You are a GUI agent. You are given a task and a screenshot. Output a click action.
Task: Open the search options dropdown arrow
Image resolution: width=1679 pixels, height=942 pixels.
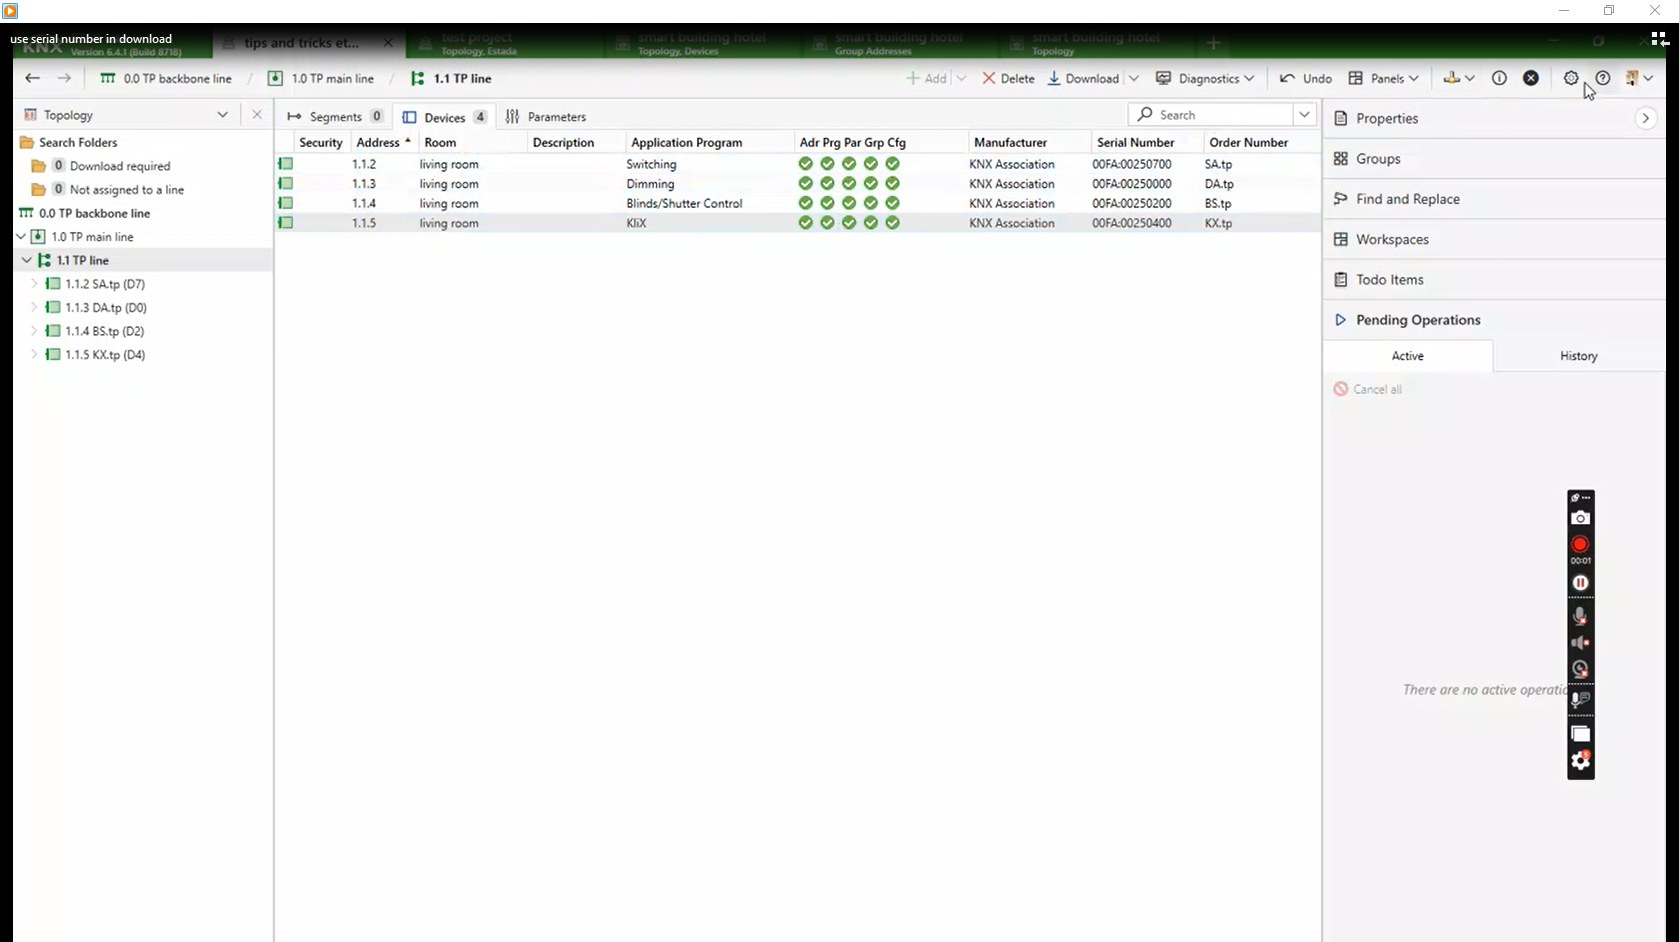1304,115
